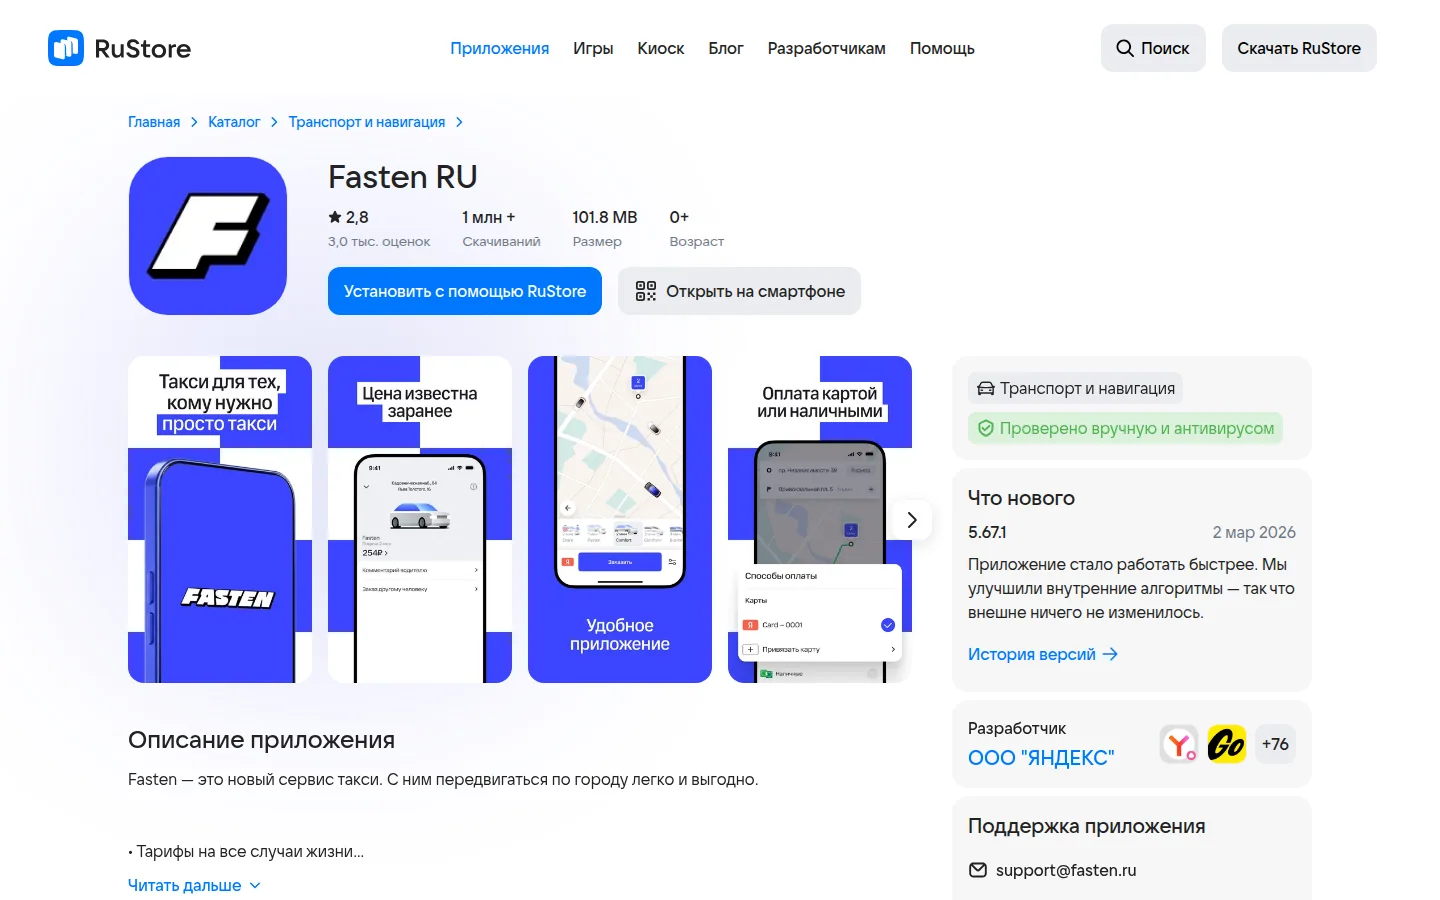Click the mail envelope icon by support email

pos(978,870)
